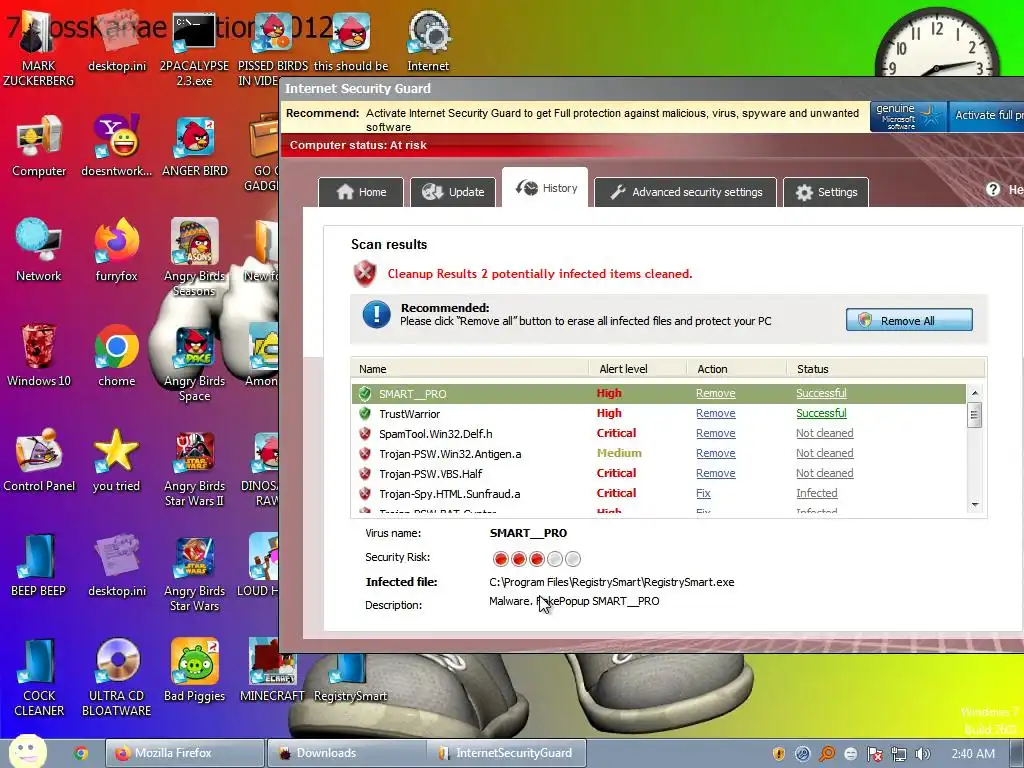Viewport: 1024px width, 768px height.
Task: Select the Computer desktop icon
Action: [39, 146]
